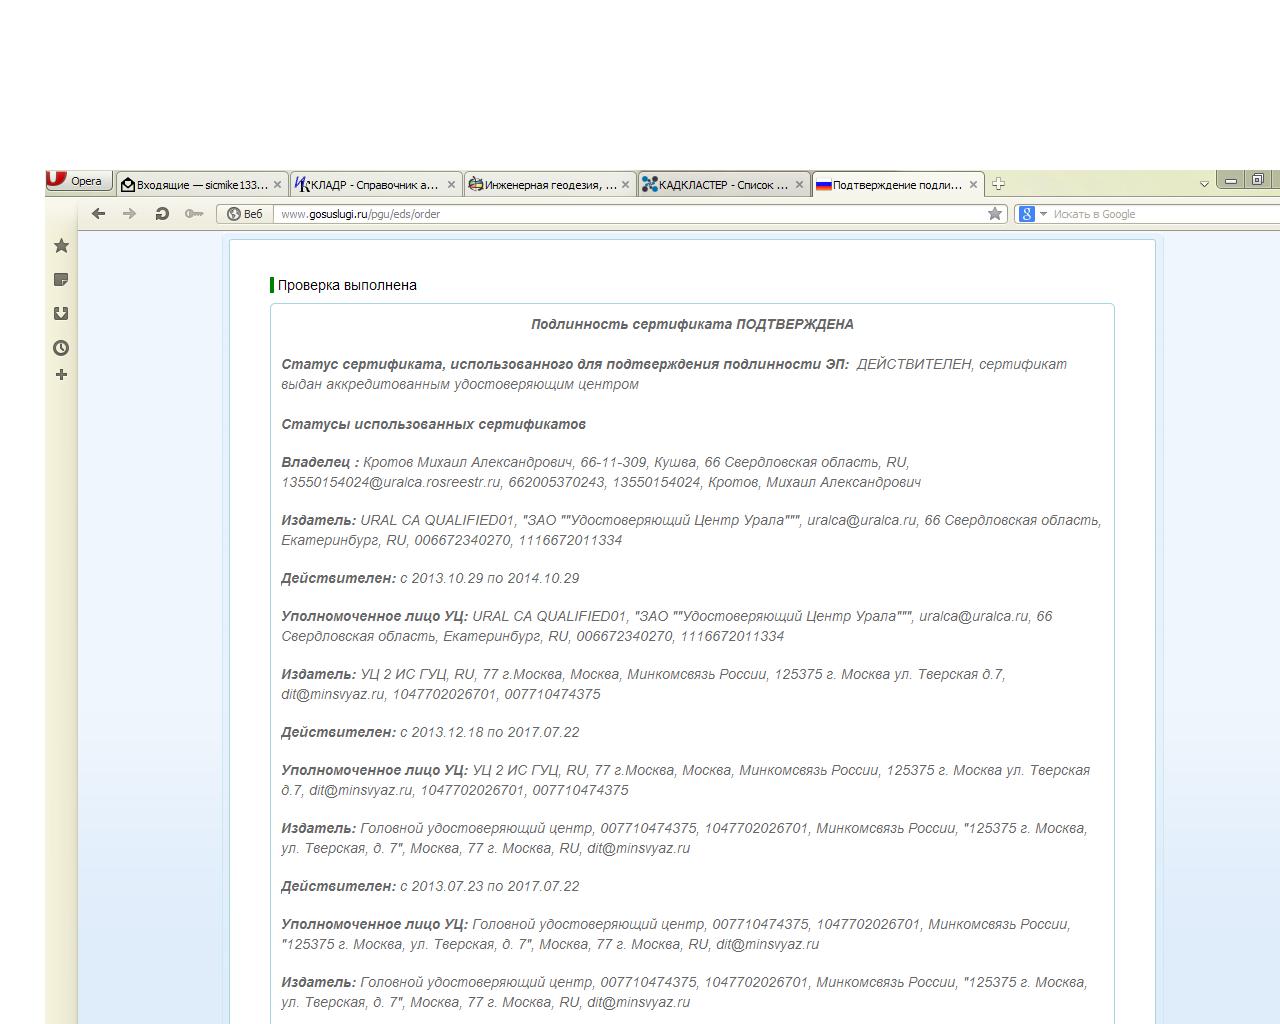Show the Downloads panel in the sidebar

coord(61,314)
